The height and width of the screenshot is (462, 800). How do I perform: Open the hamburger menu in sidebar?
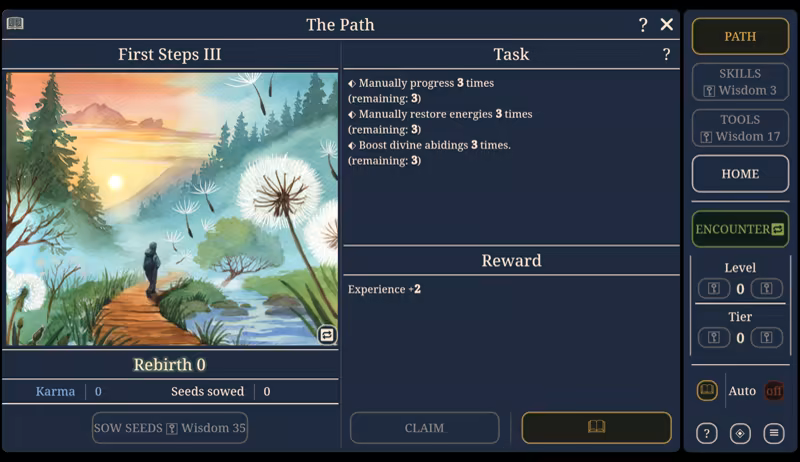(x=773, y=433)
